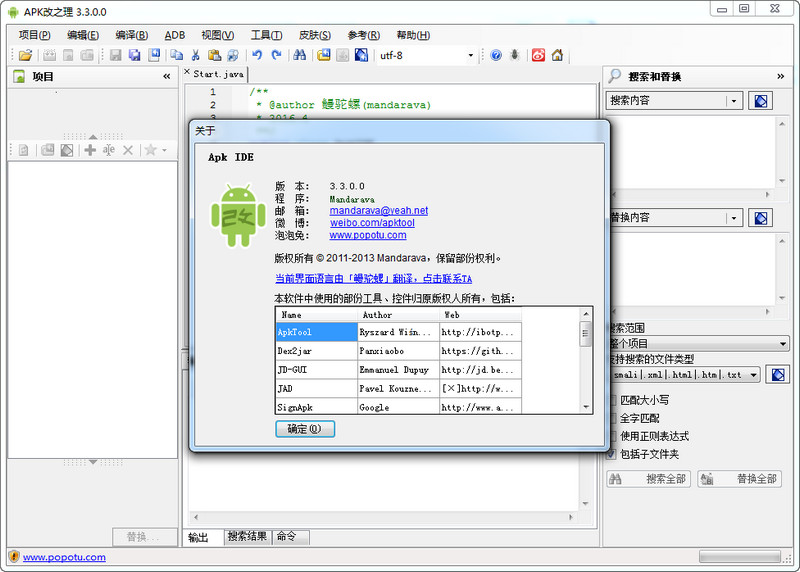Click the undo arrow icon
This screenshot has height=572, width=800.
click(258, 55)
